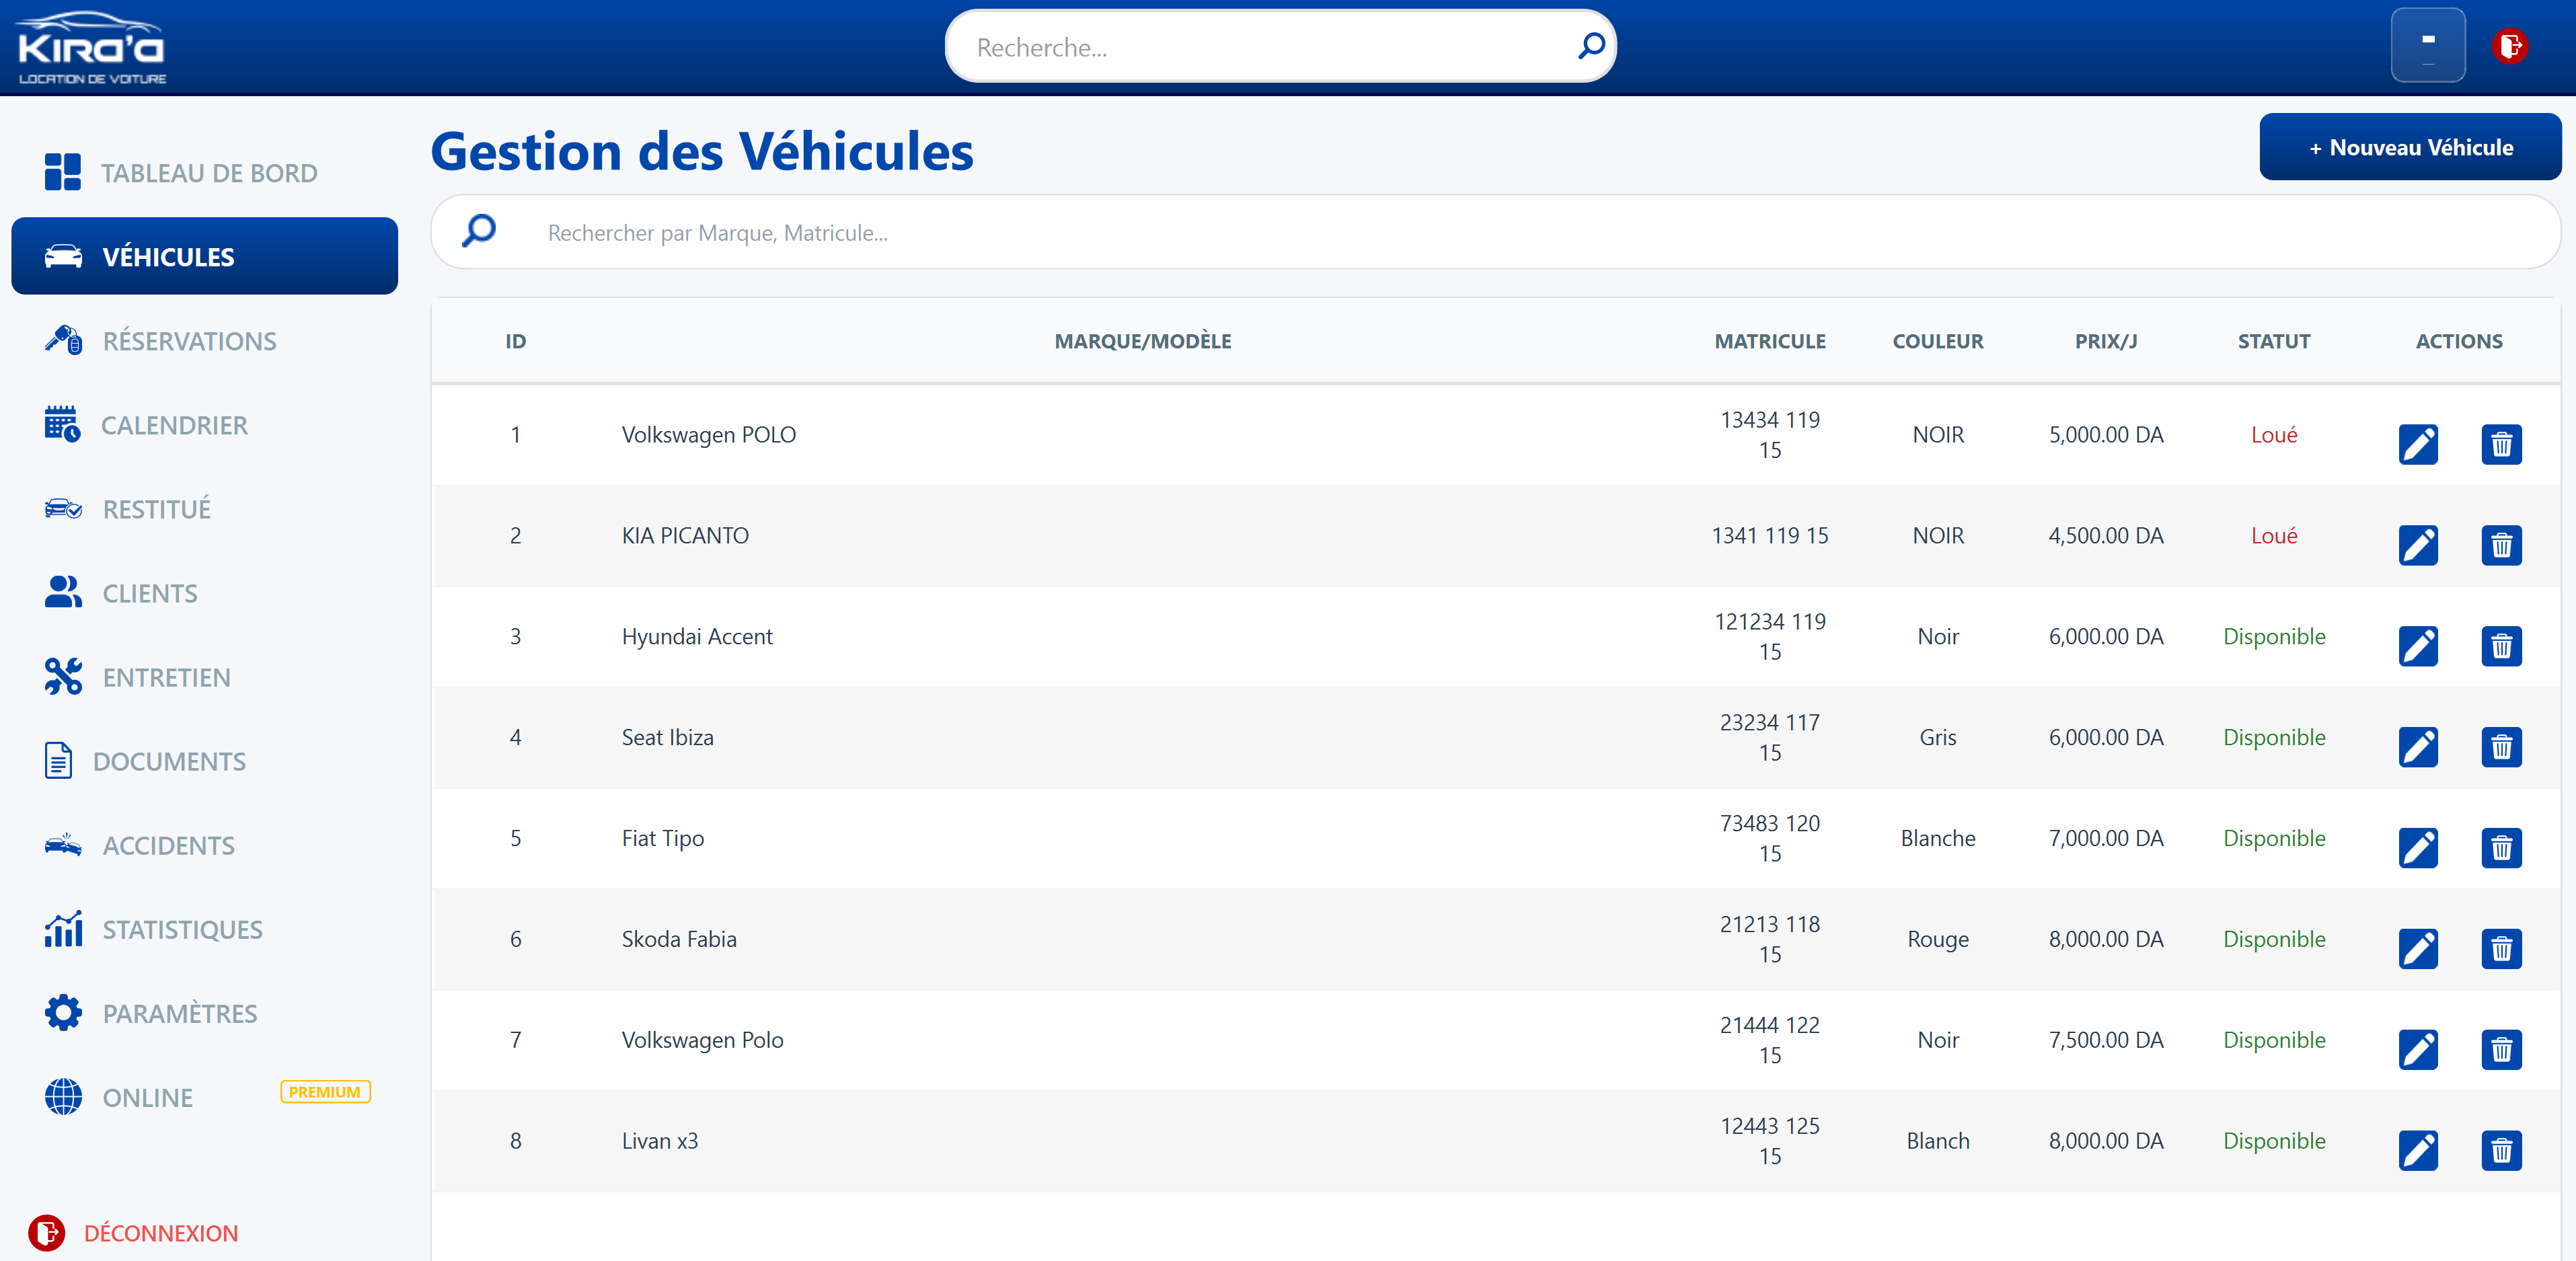The width and height of the screenshot is (2576, 1261).
Task: Delete the Seat Ibiza vehicle
Action: (x=2501, y=747)
